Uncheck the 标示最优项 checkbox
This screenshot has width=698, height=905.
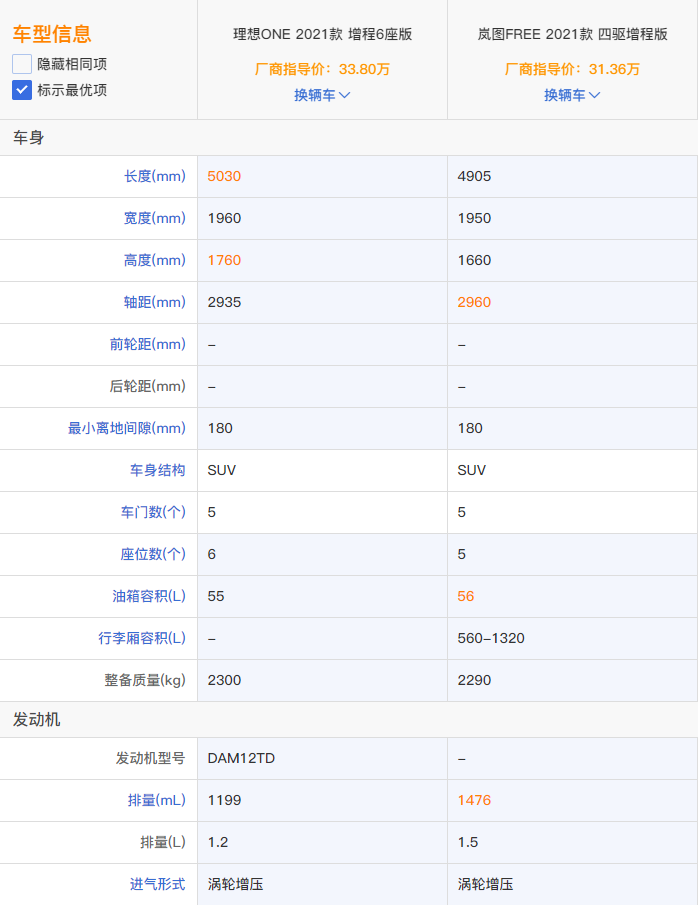22,90
